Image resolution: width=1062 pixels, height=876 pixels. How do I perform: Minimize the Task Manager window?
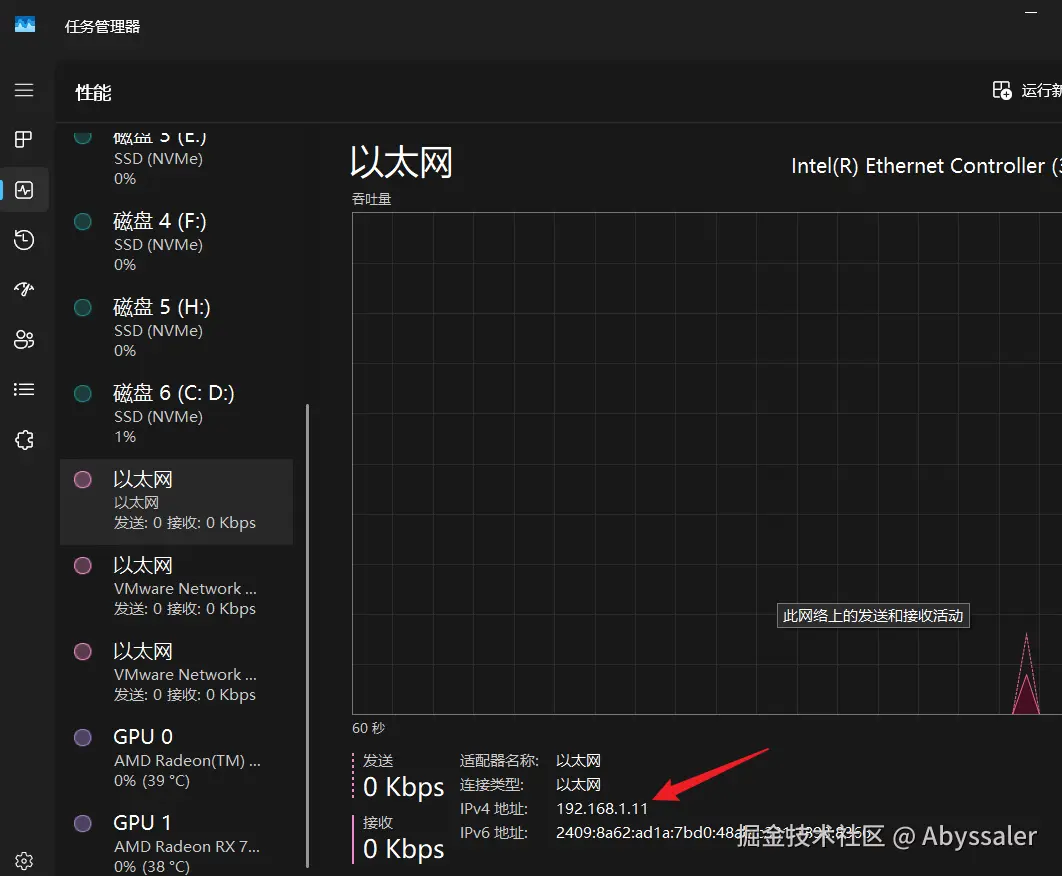point(1031,12)
